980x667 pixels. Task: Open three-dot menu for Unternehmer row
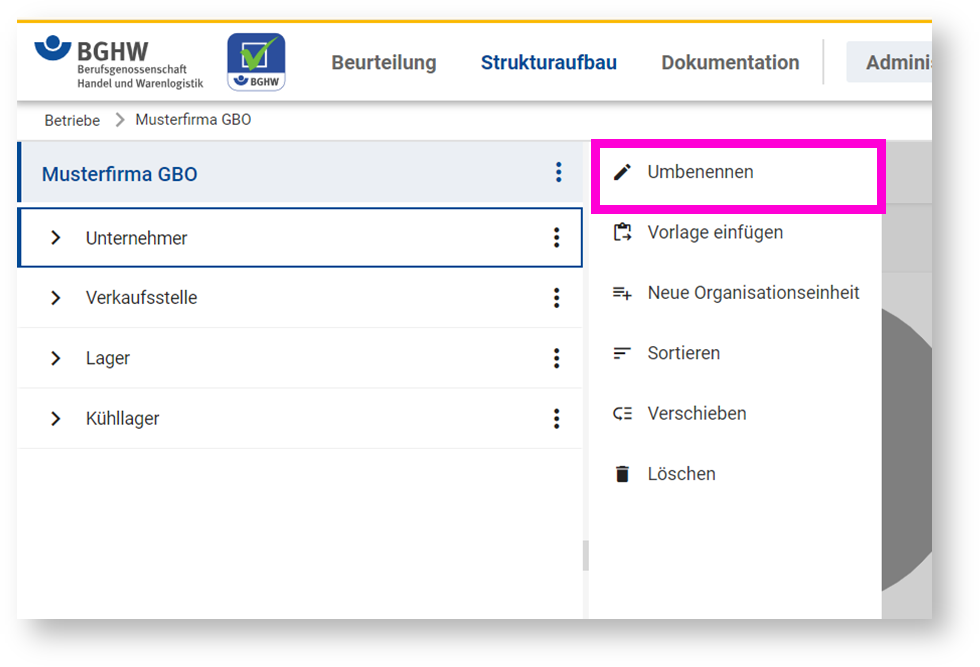pyautogui.click(x=557, y=238)
